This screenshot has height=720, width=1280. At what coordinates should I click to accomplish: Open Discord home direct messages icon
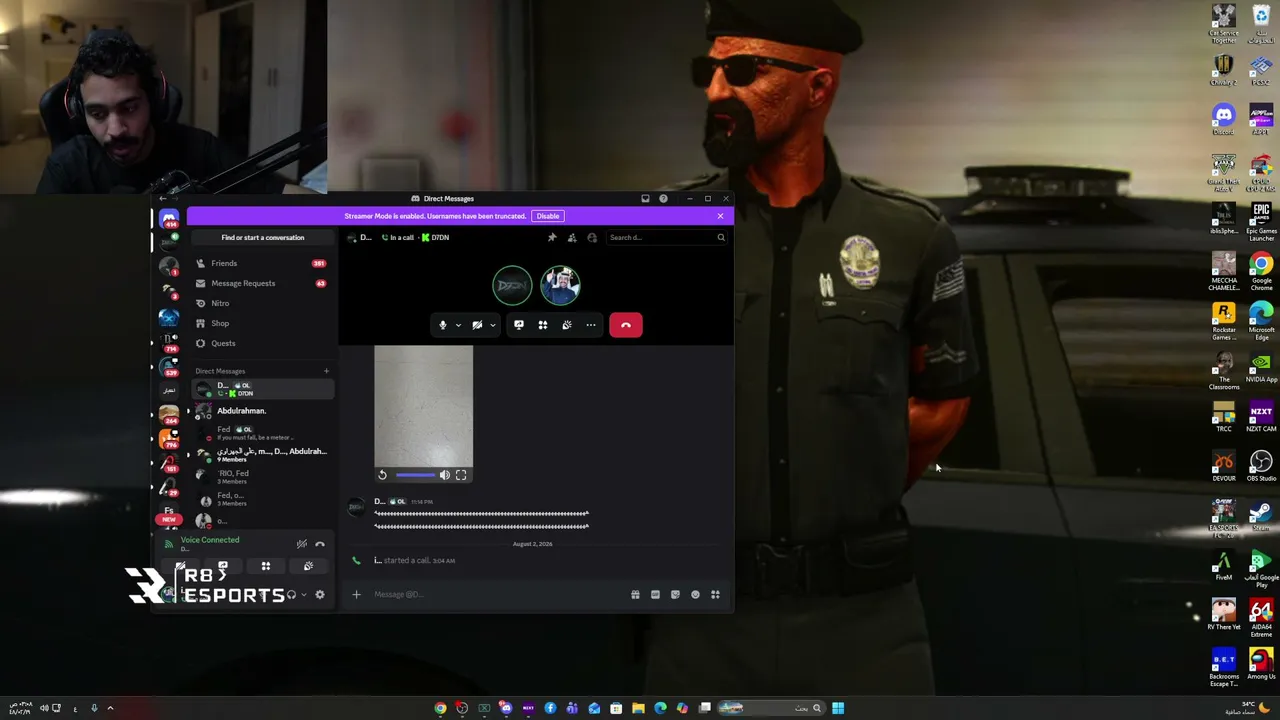[169, 219]
